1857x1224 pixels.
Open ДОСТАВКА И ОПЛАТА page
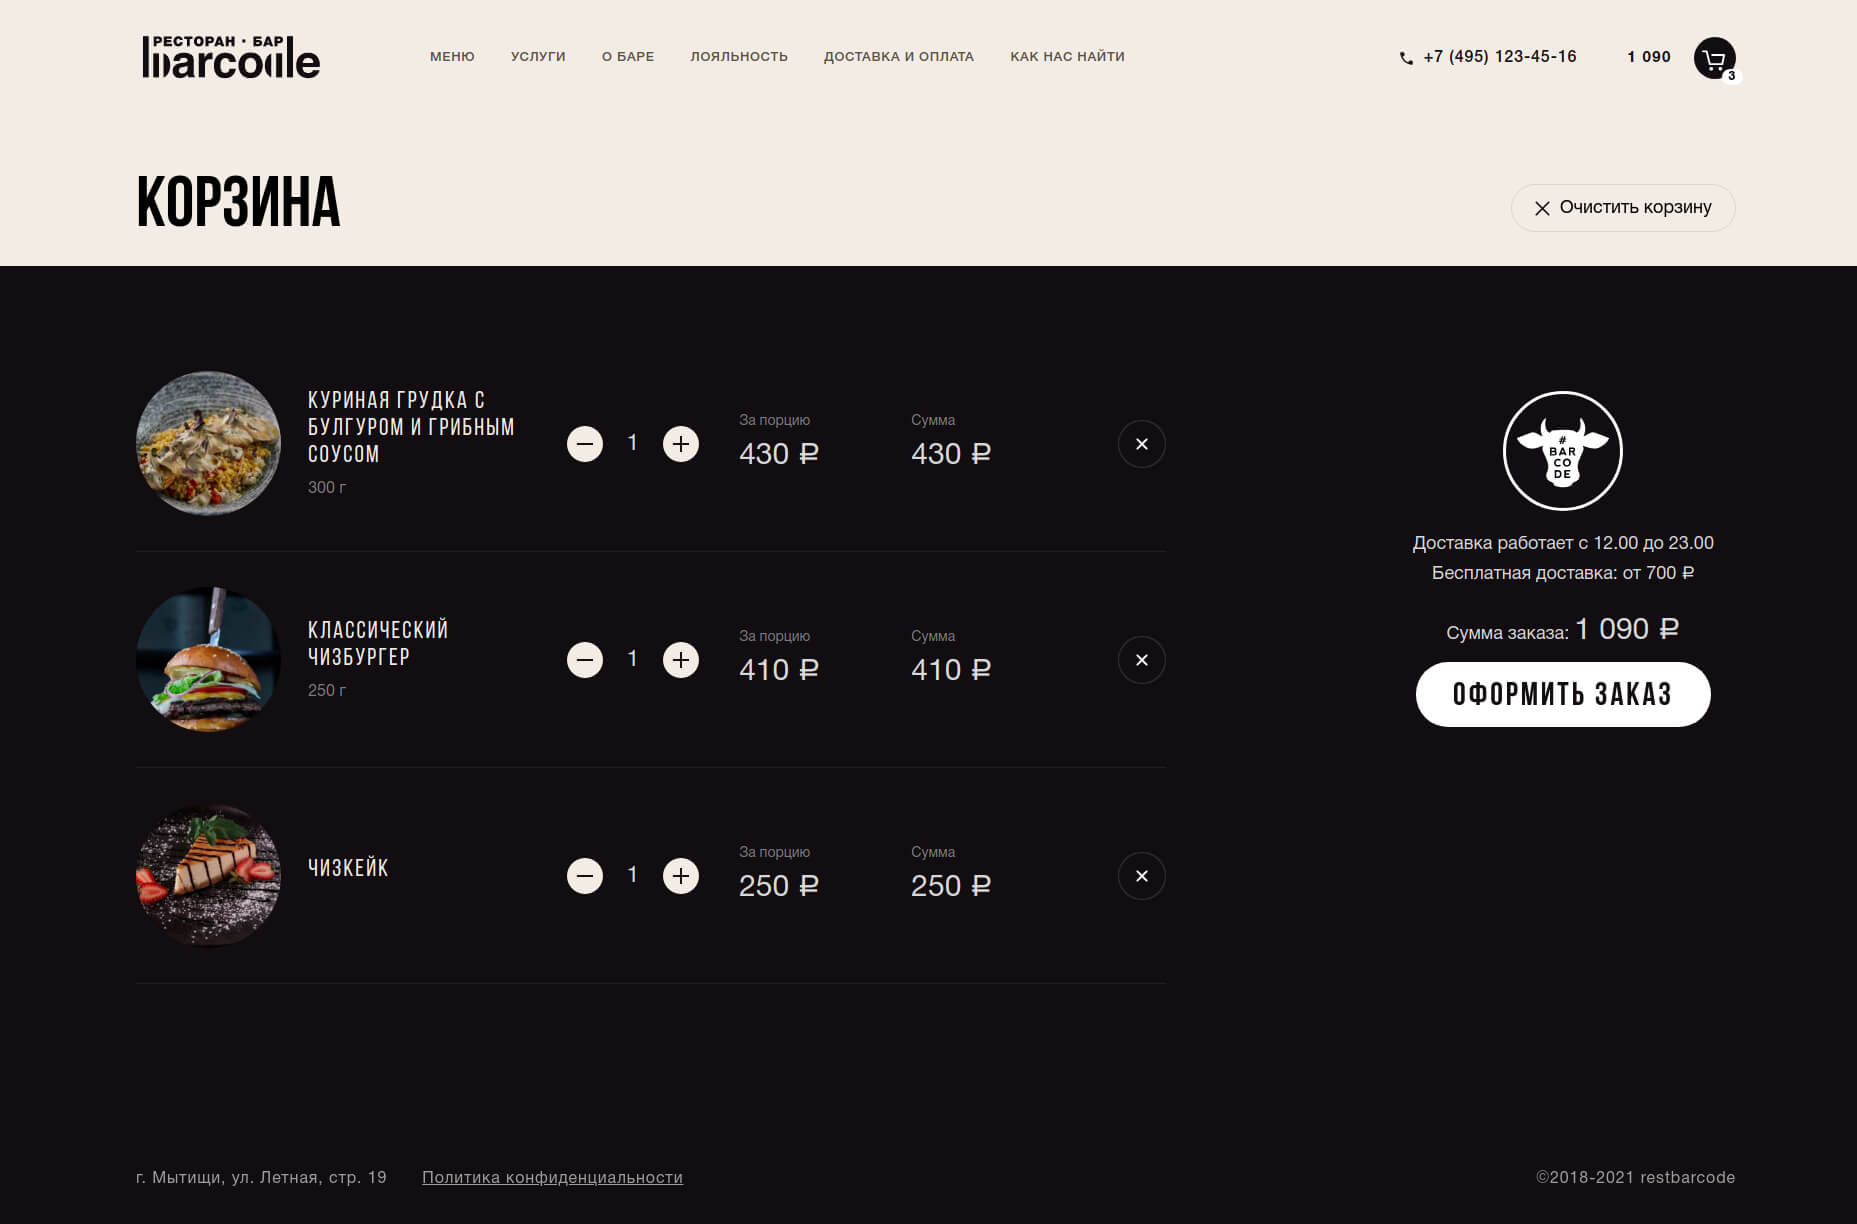click(898, 57)
